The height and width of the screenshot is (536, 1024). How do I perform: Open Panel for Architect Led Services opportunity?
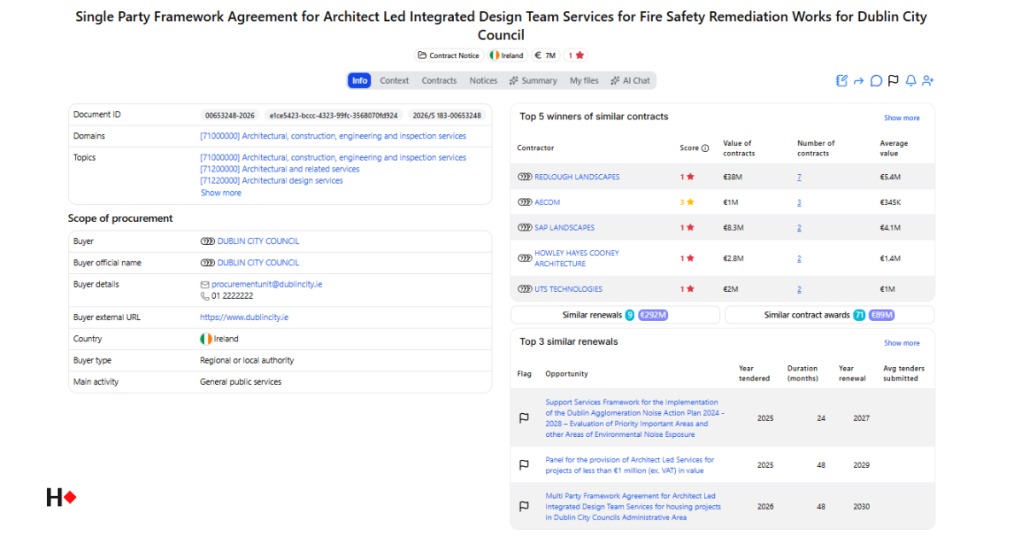pos(630,465)
